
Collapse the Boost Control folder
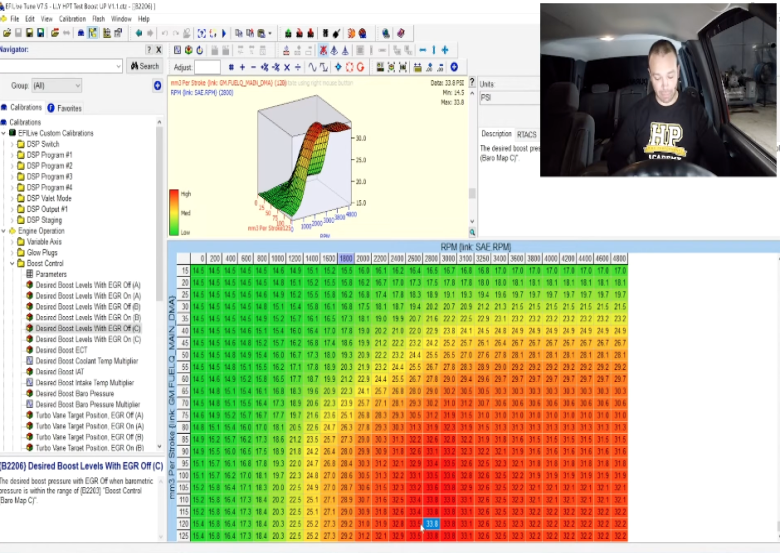pyautogui.click(x=12, y=264)
